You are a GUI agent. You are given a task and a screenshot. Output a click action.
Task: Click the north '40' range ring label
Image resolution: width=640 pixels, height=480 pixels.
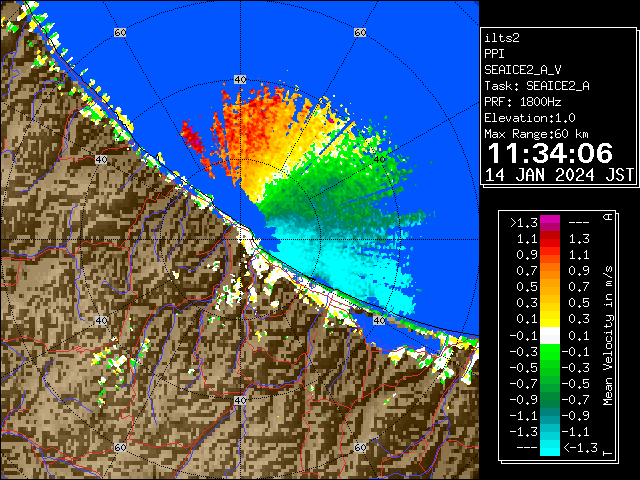click(240, 80)
